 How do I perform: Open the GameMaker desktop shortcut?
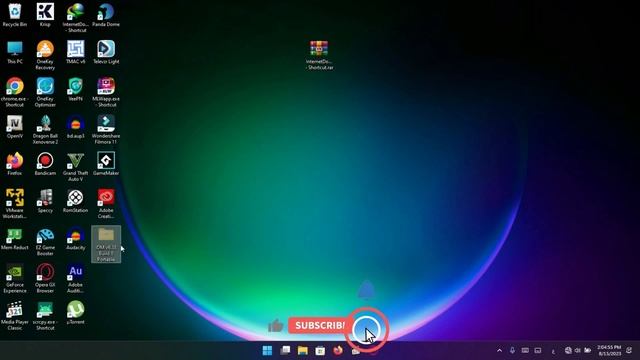pyautogui.click(x=106, y=164)
